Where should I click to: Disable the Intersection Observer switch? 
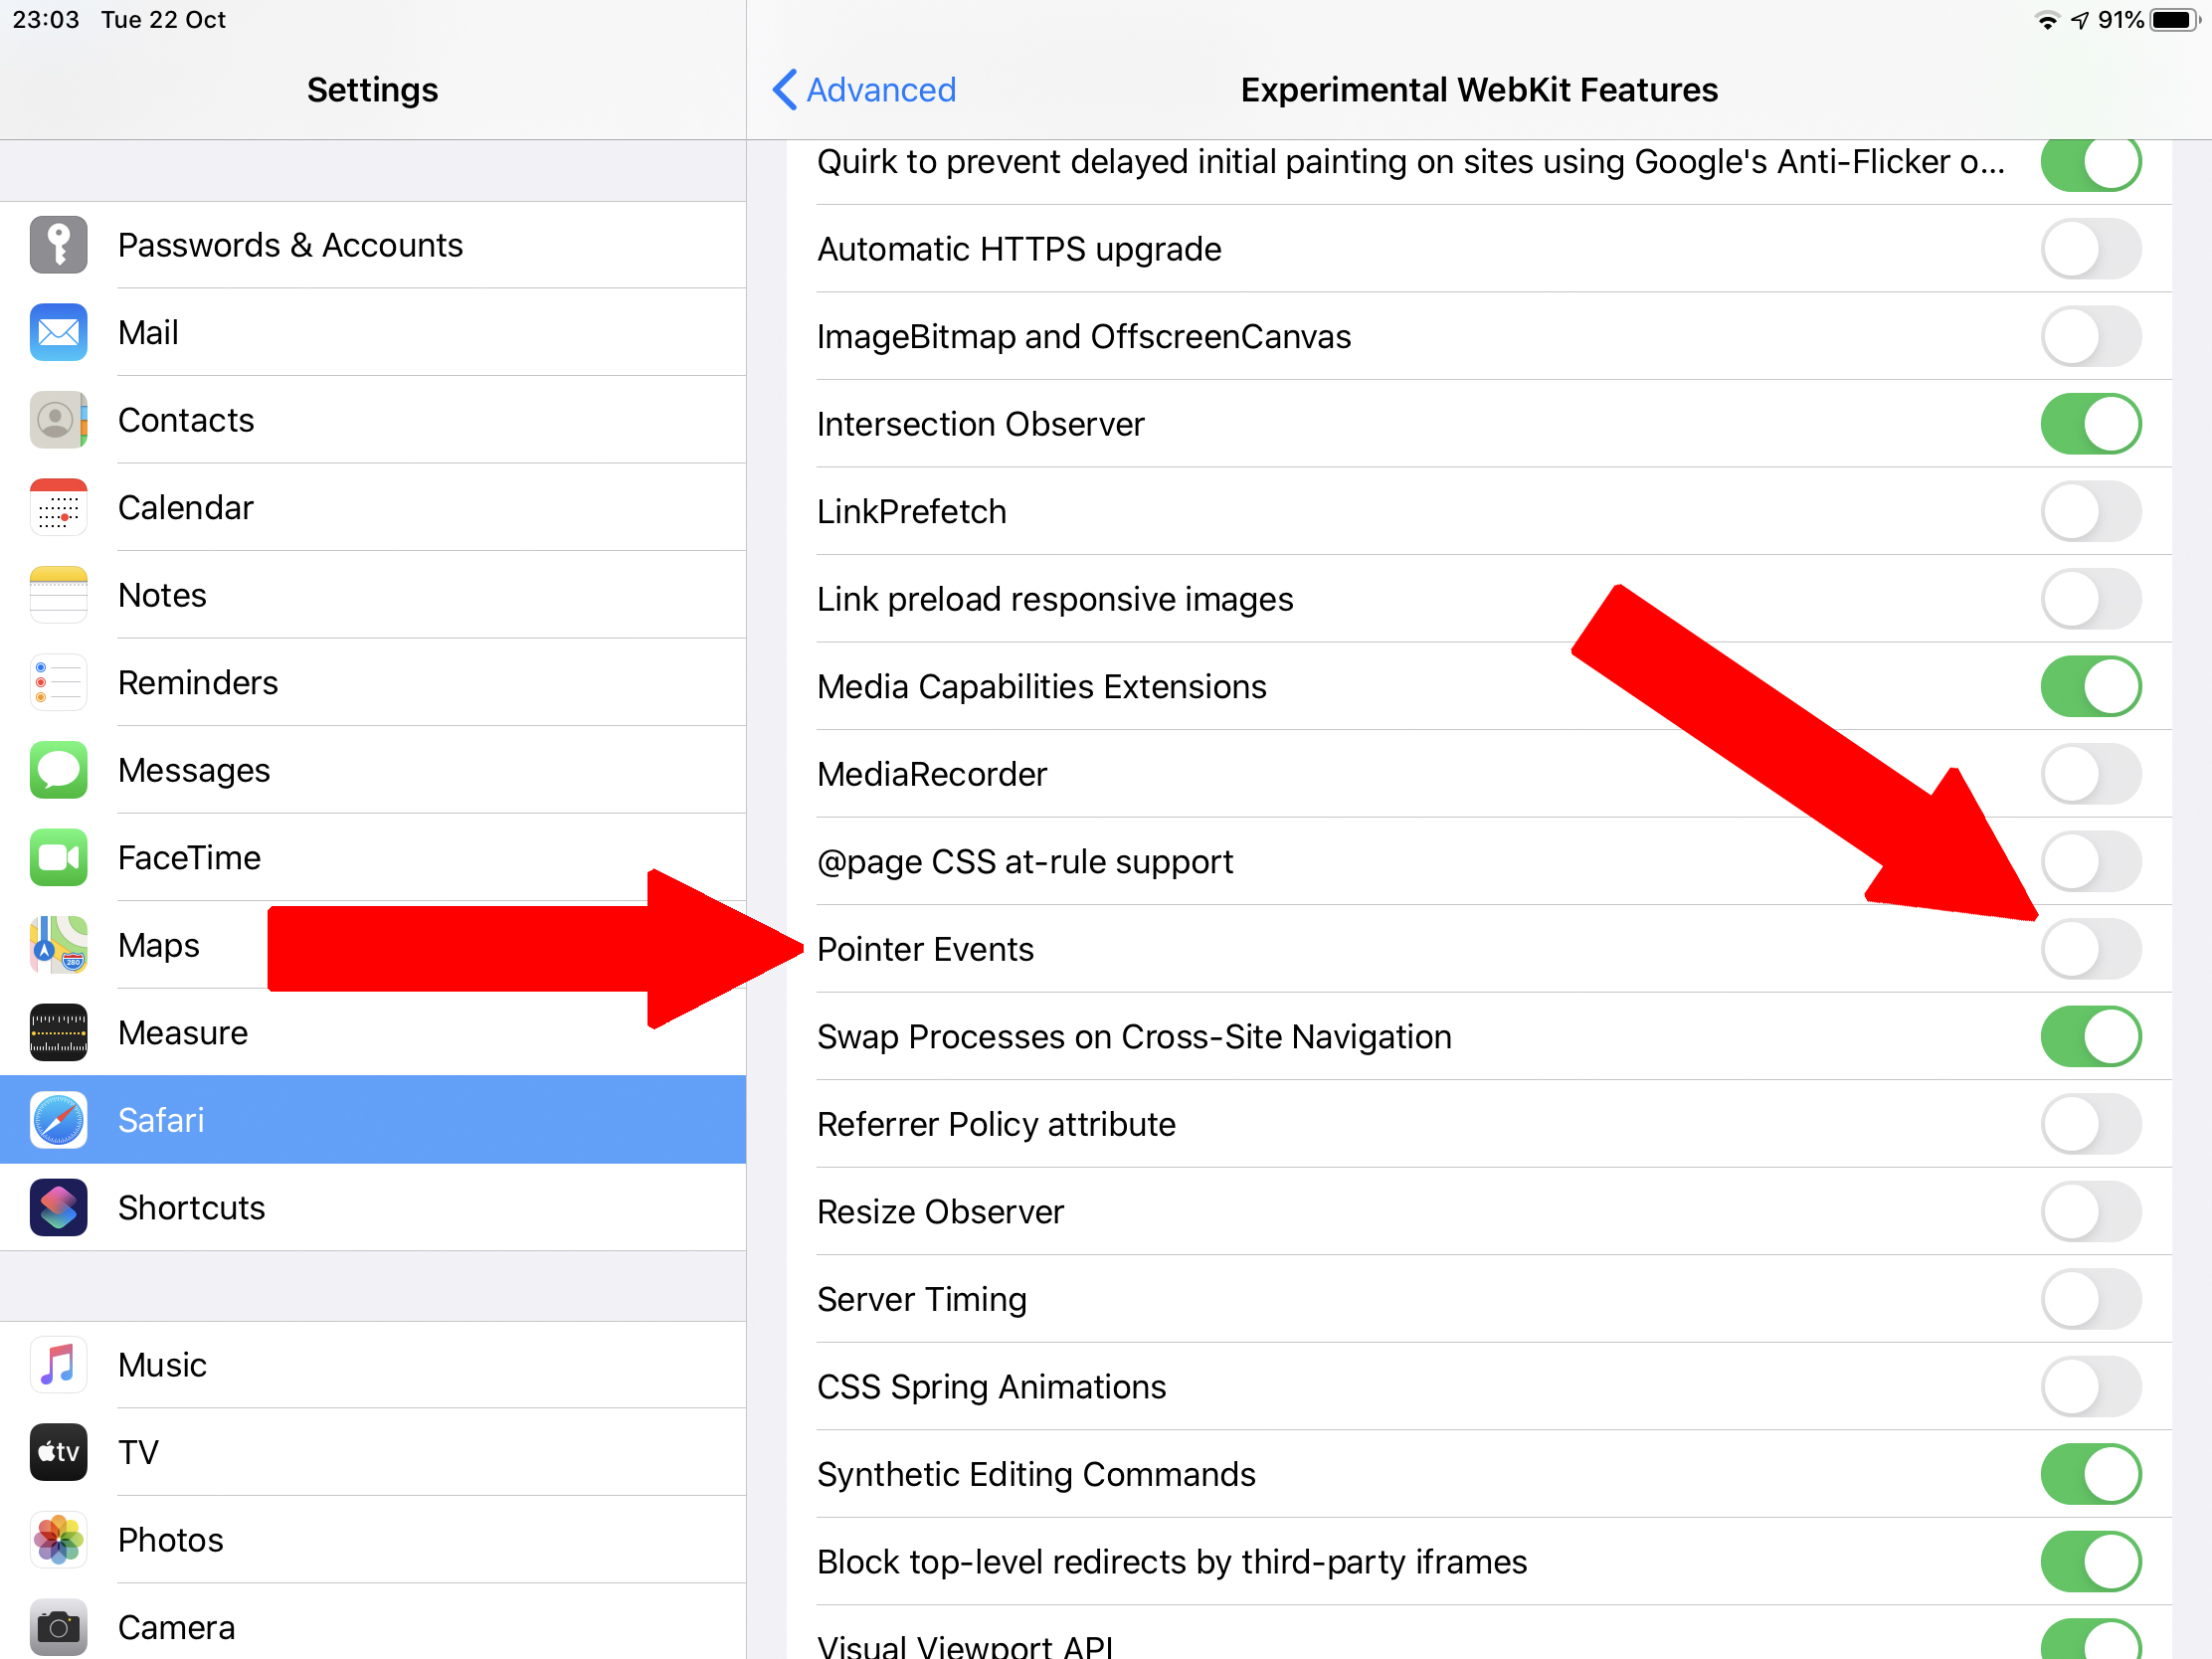click(2090, 424)
